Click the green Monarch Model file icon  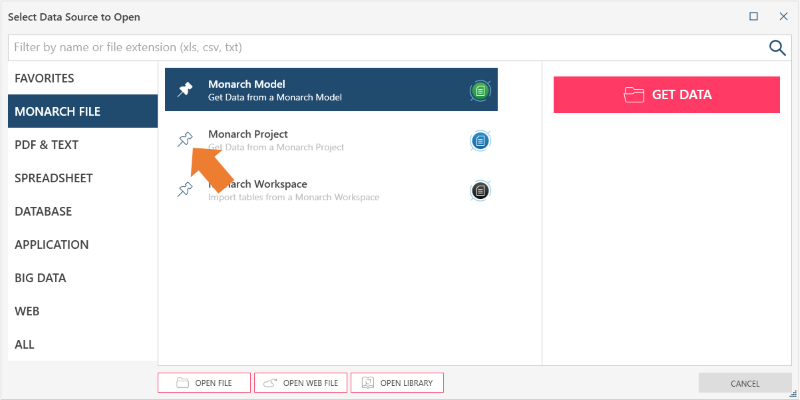pos(480,91)
